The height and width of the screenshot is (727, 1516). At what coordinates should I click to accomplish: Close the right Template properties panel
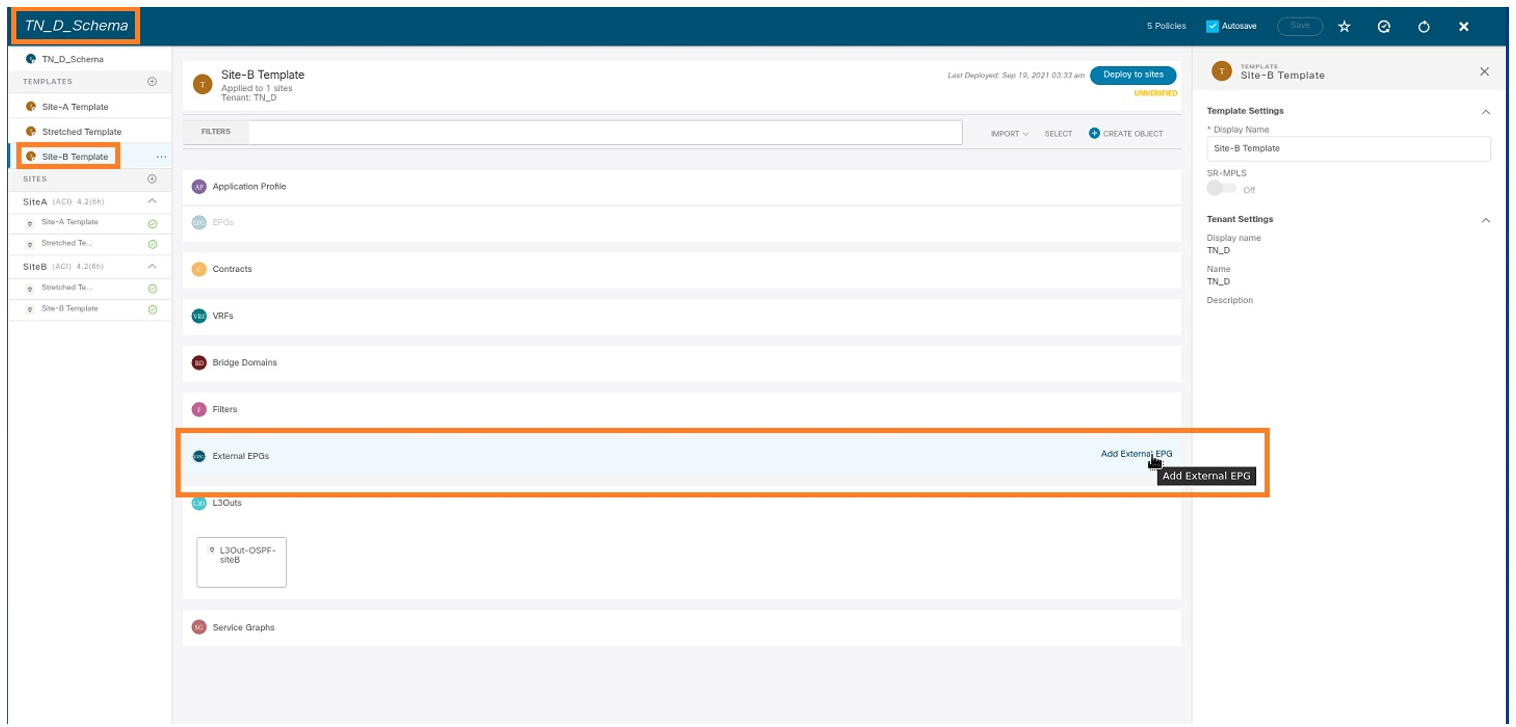[1484, 71]
